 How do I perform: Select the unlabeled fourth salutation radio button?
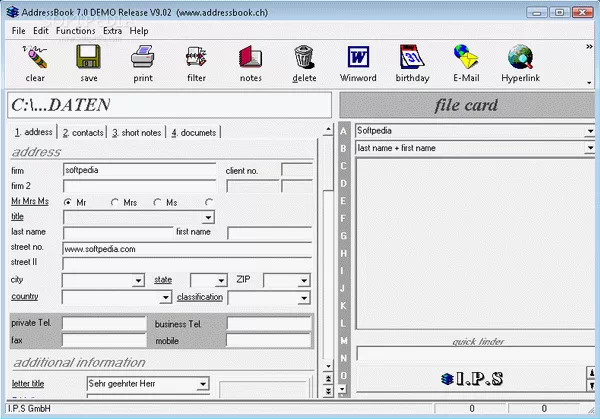point(209,202)
